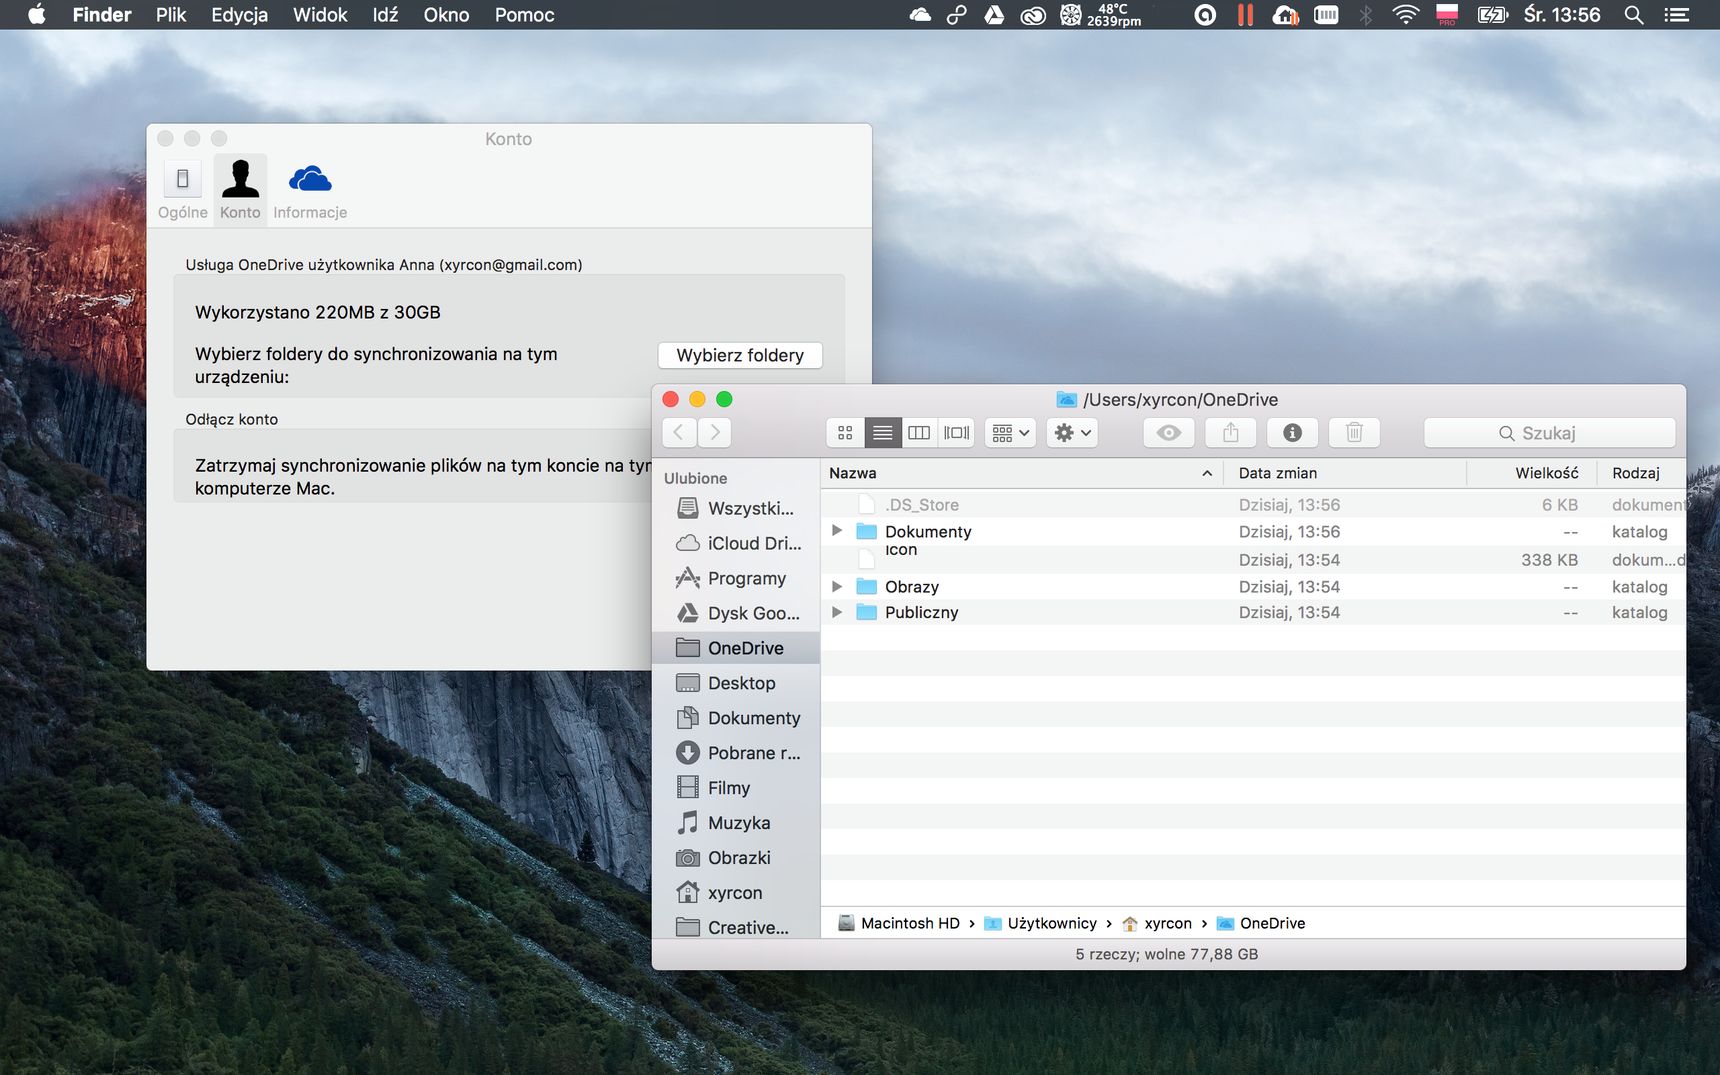
Task: Open Programy in Finder sidebar
Action: pyautogui.click(x=736, y=578)
